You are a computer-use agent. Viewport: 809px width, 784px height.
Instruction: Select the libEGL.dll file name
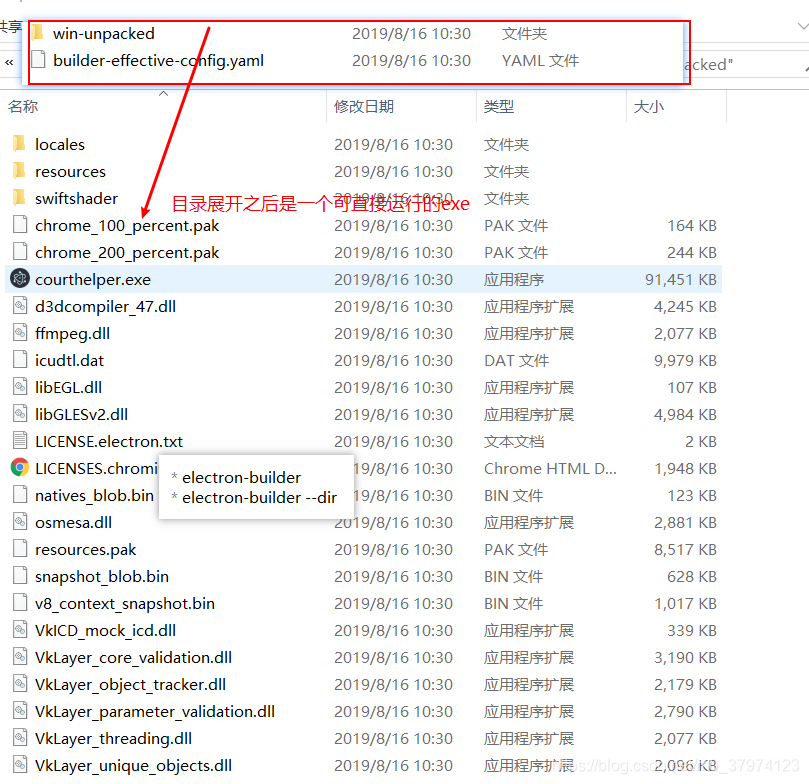pyautogui.click(x=68, y=387)
